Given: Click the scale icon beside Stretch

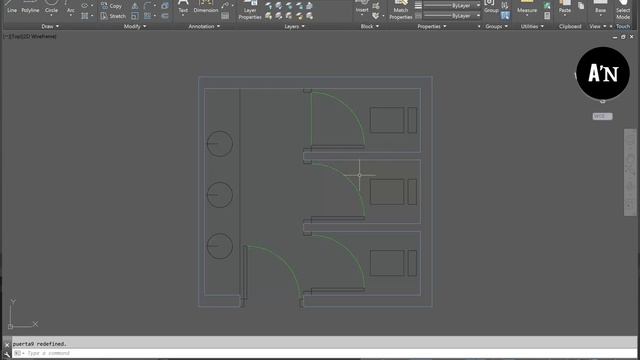Looking at the screenshot, I should coord(135,16).
